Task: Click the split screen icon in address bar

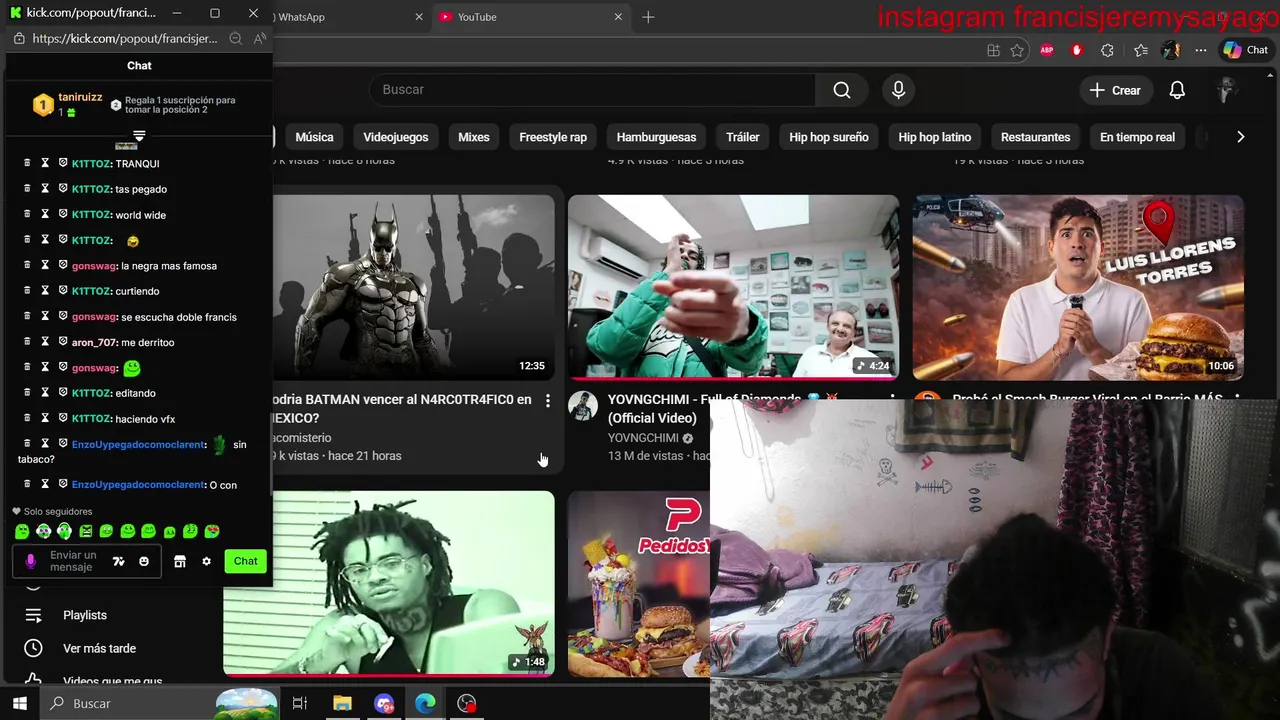Action: pos(993,50)
